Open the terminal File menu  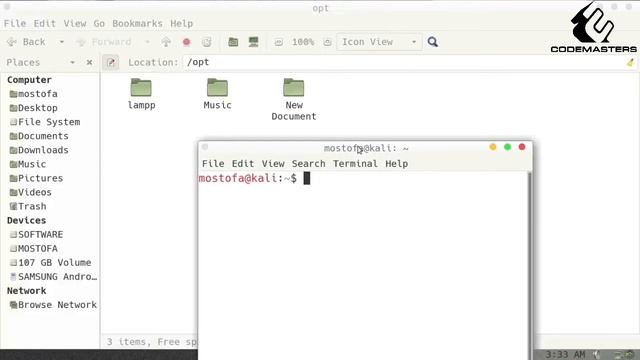(x=213, y=164)
